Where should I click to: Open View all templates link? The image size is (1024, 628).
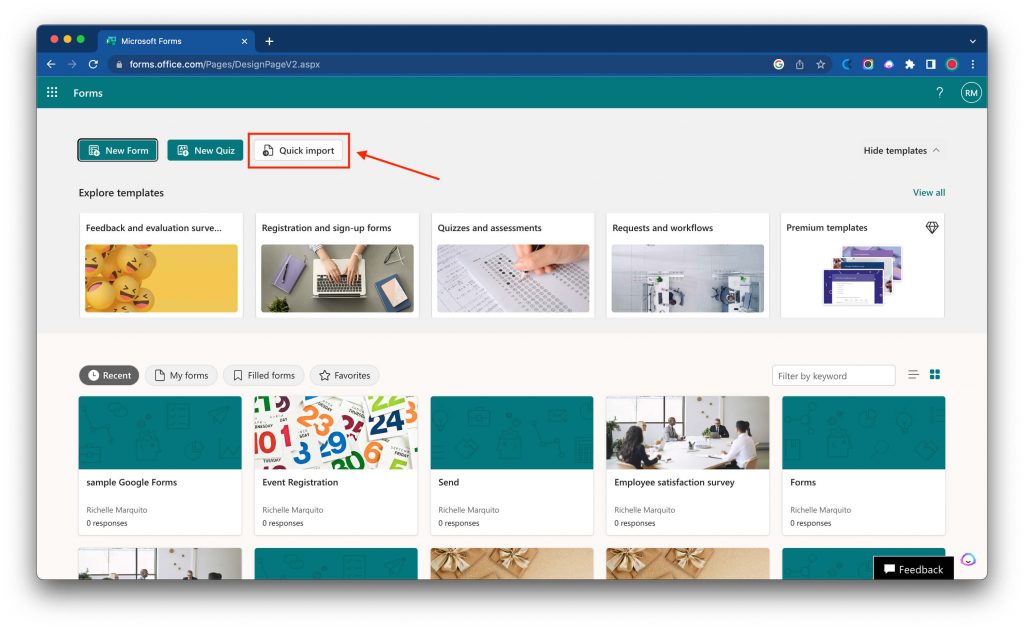click(929, 192)
